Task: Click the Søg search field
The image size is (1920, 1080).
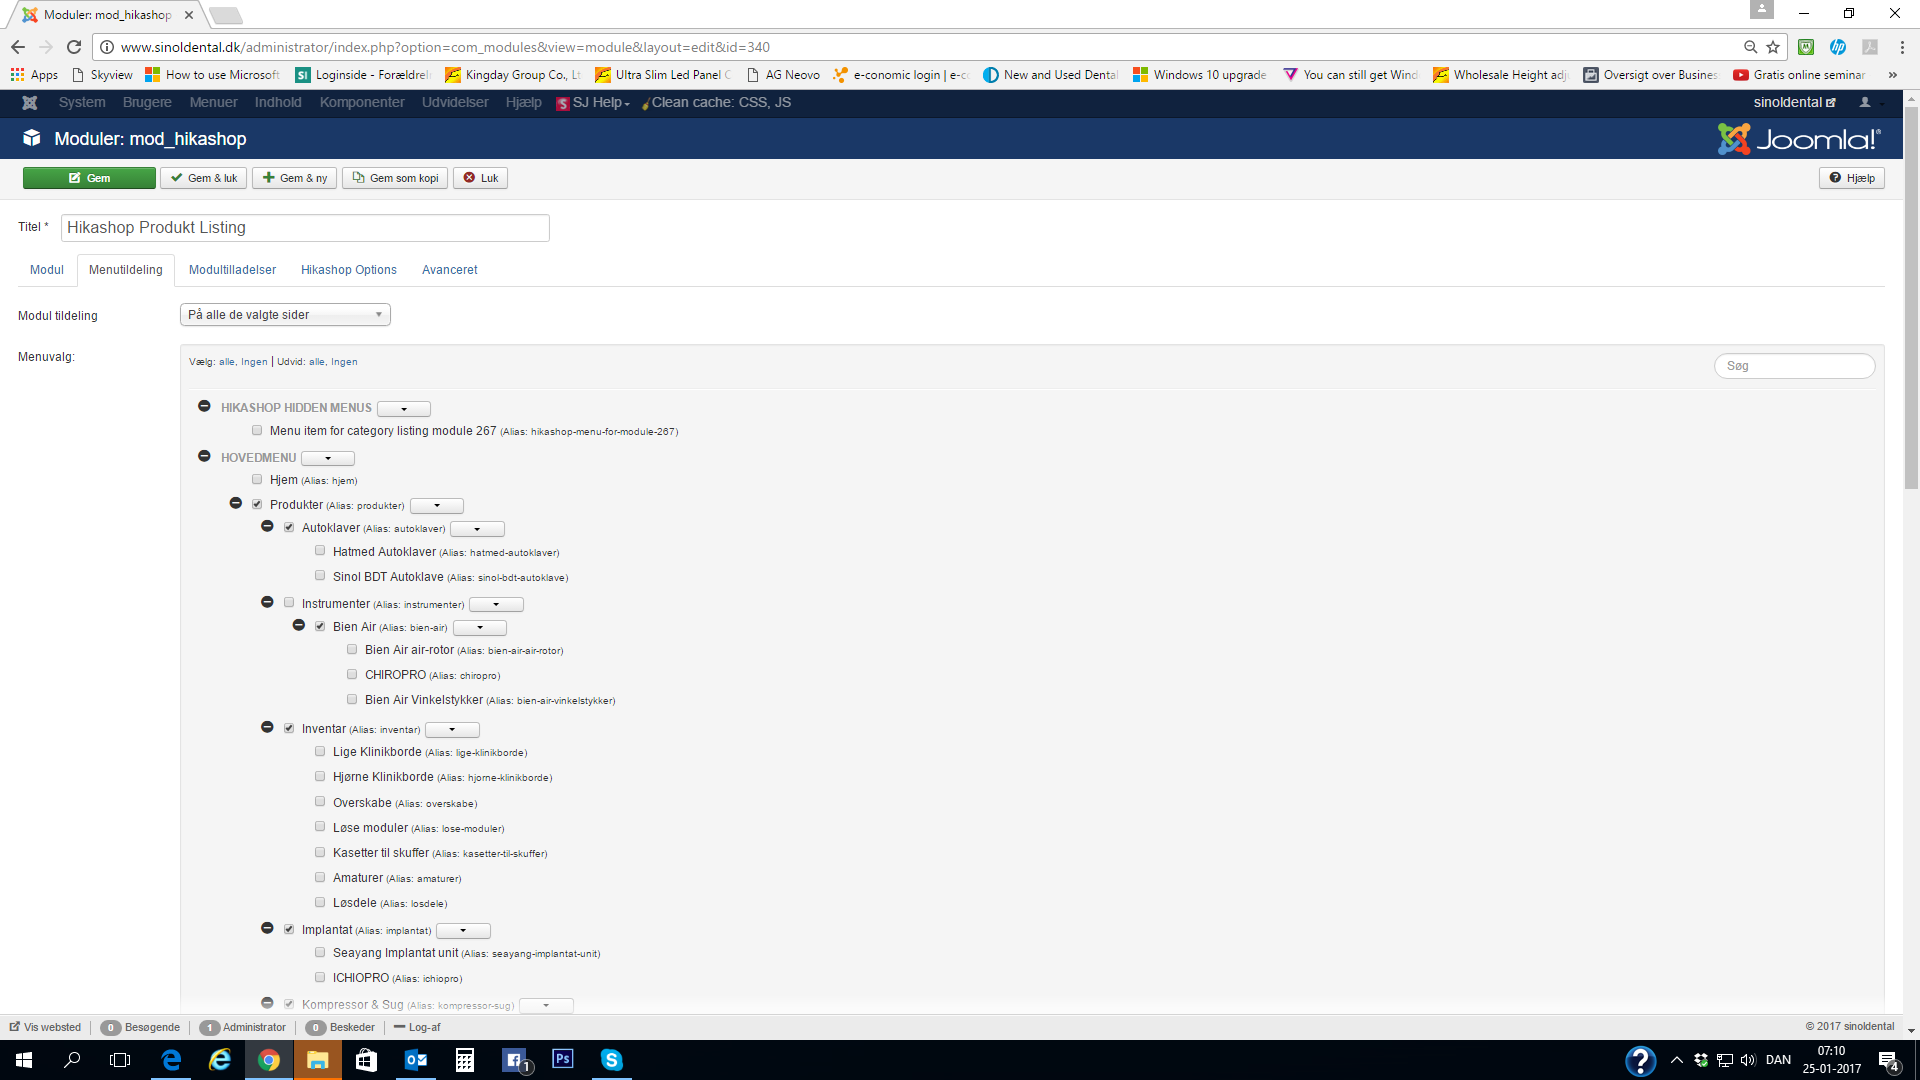Action: [x=1794, y=366]
